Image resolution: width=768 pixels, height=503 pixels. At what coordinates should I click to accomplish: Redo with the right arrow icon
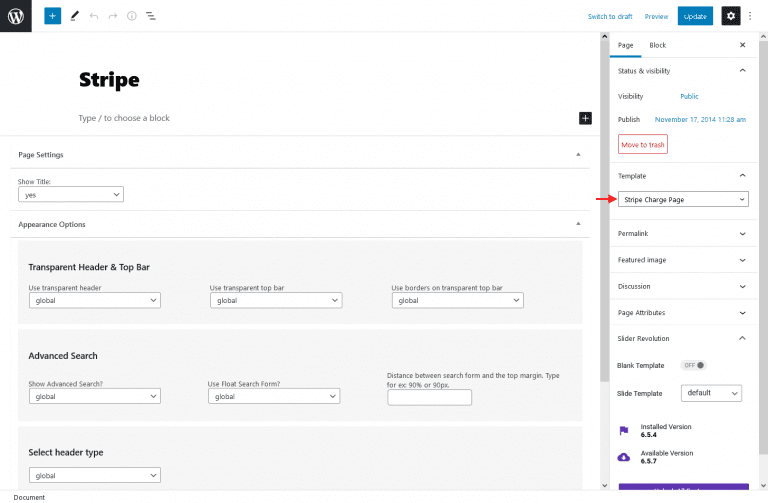click(x=113, y=16)
